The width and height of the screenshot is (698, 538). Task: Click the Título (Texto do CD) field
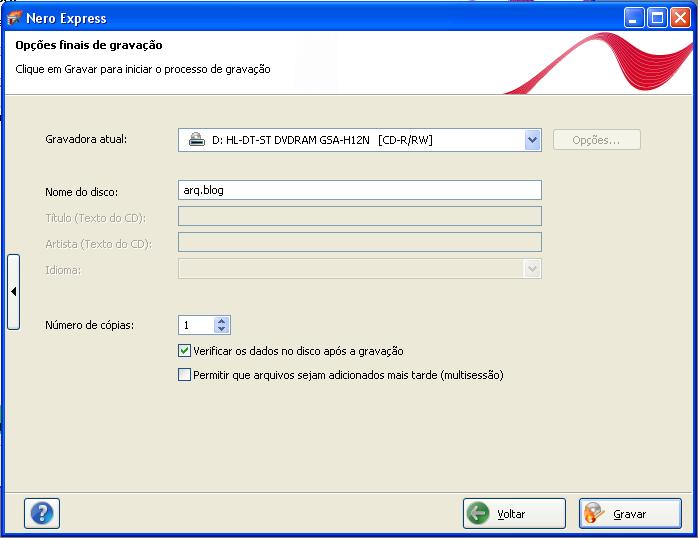(x=360, y=216)
